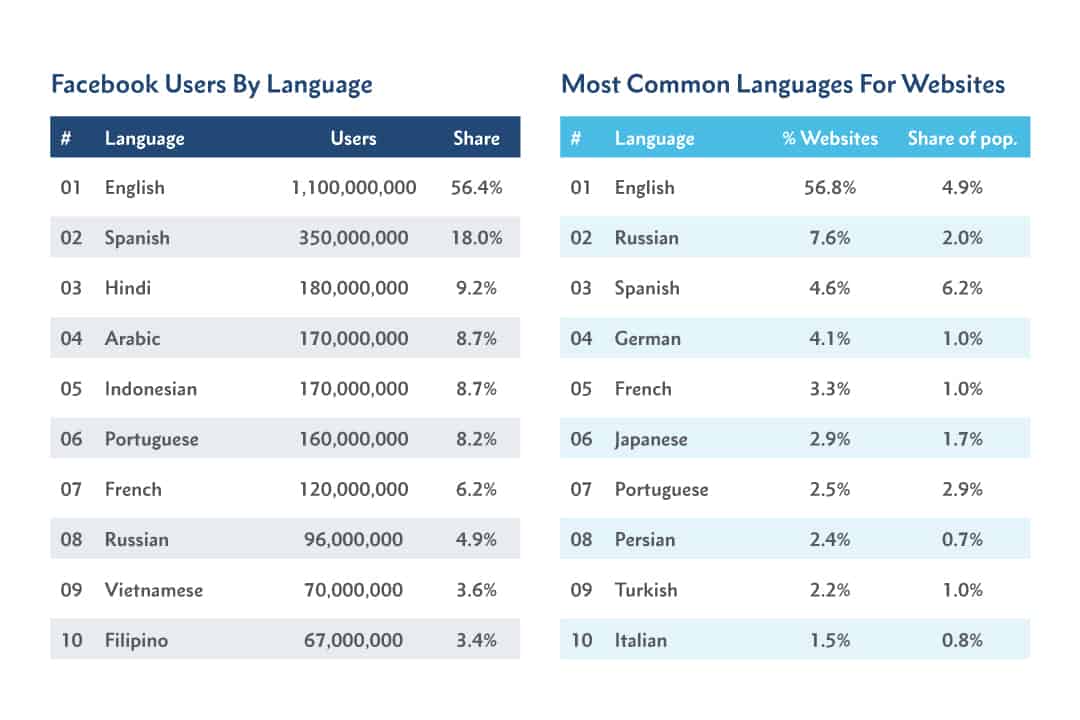
Task: Select 'Filipino' in the Facebook table
Action: click(136, 641)
